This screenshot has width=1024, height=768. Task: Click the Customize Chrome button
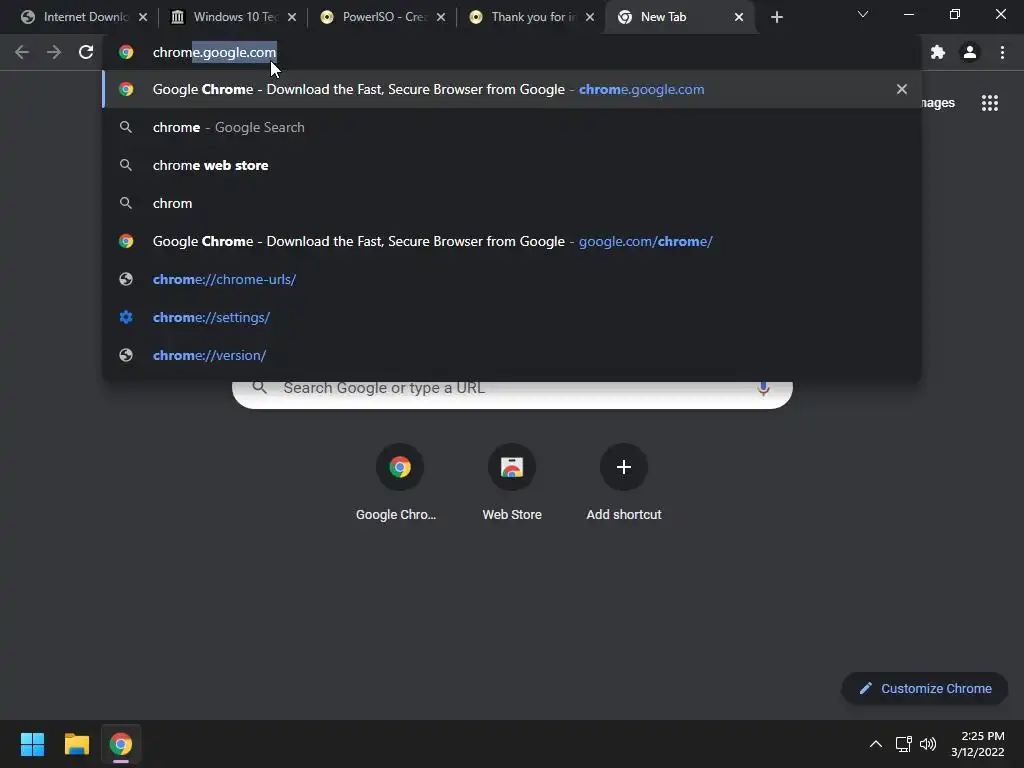(925, 688)
